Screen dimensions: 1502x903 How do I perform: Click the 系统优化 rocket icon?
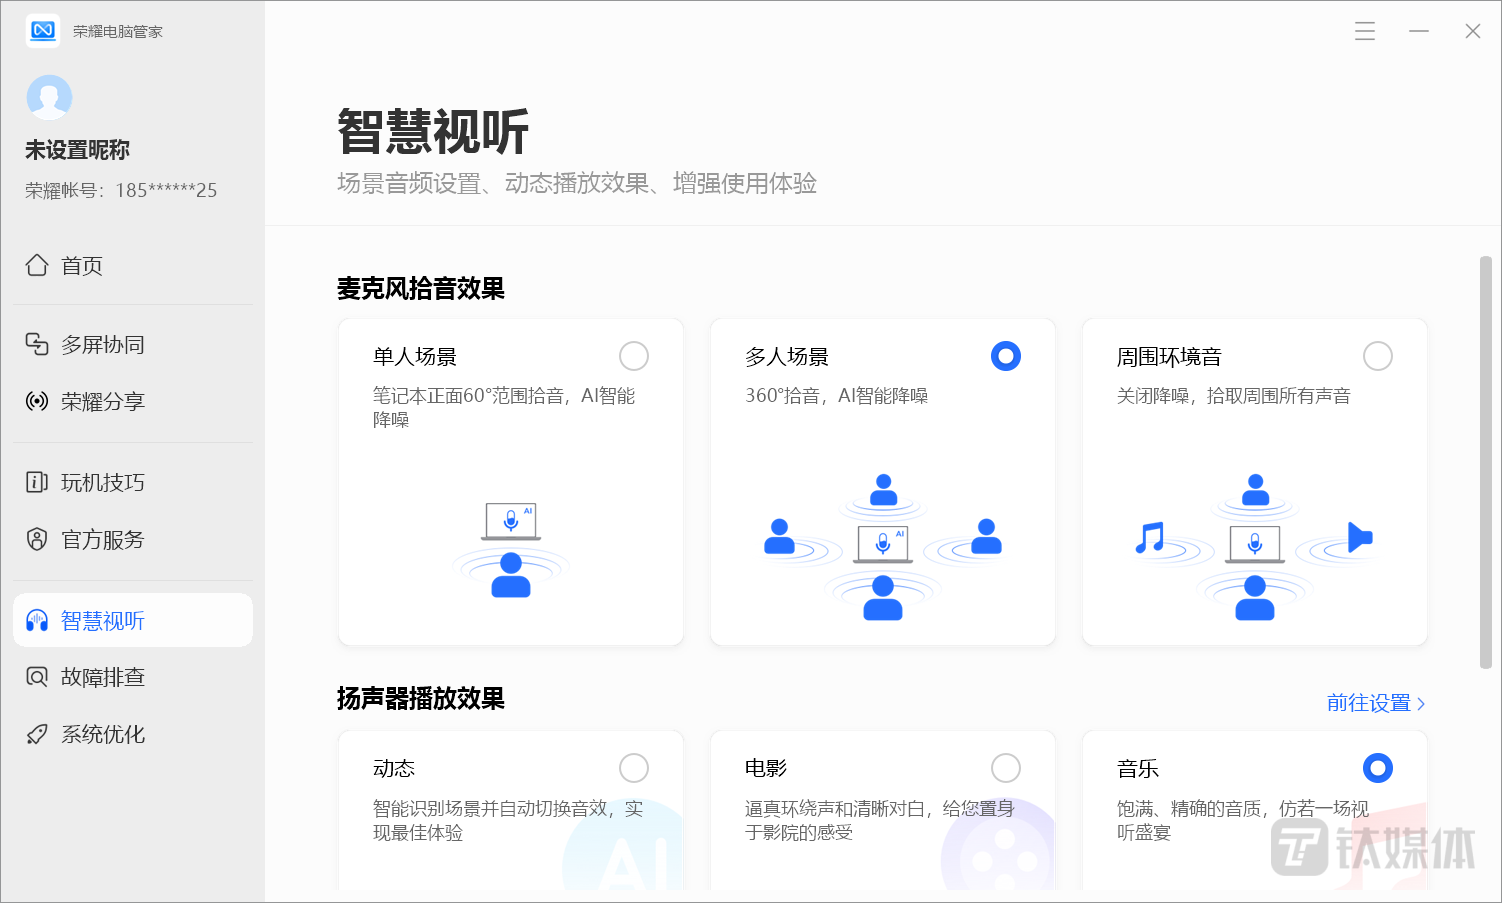pos(37,734)
